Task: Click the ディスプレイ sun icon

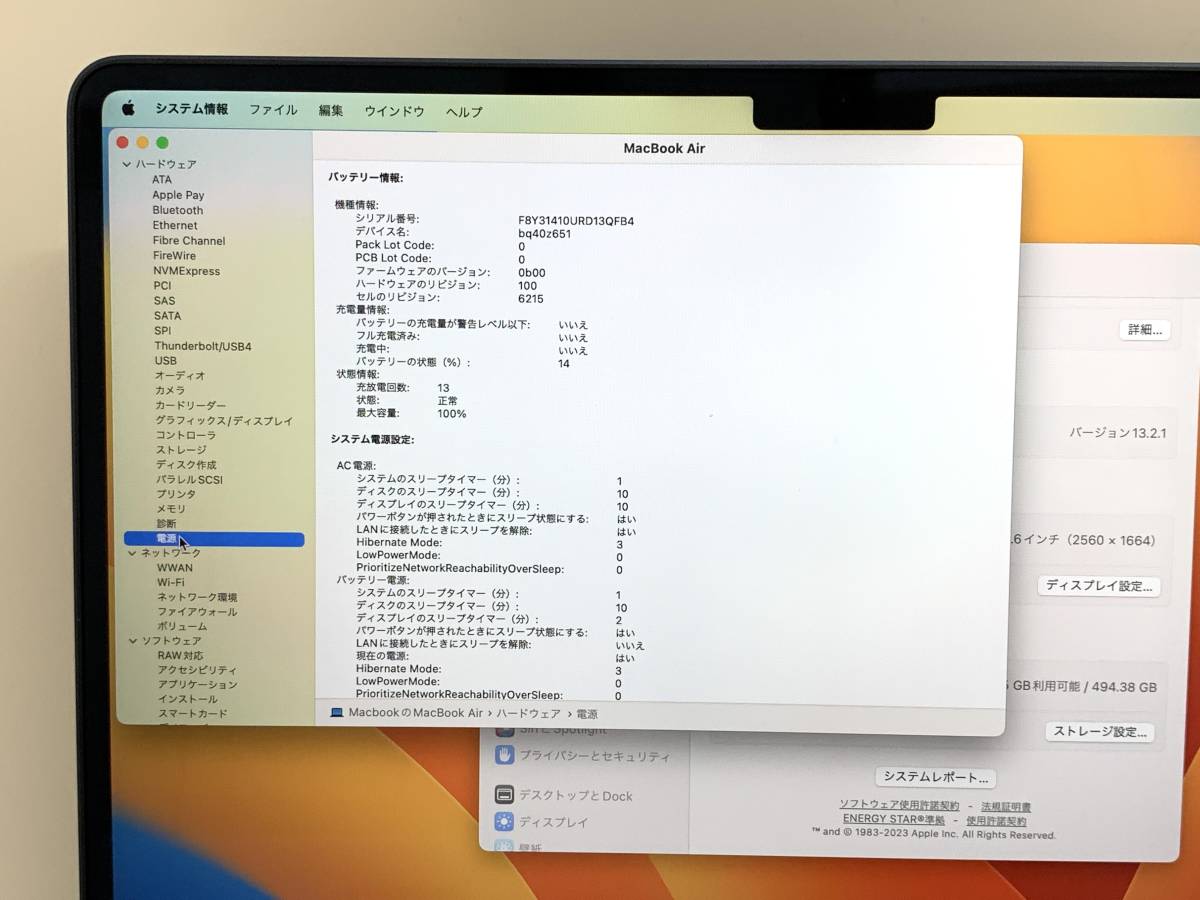Action: (504, 822)
